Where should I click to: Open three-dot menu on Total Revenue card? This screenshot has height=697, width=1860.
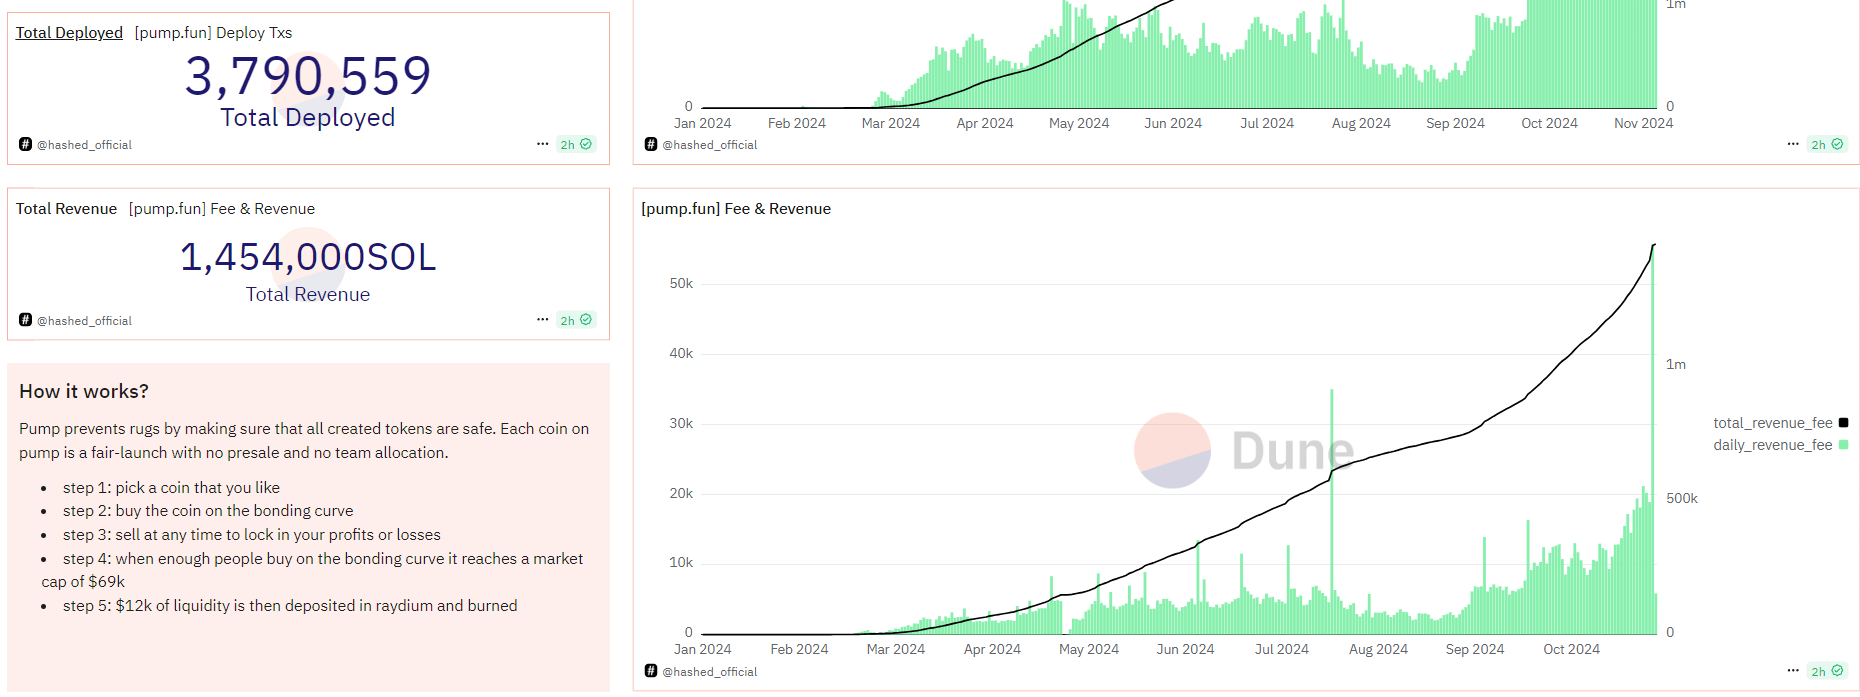click(542, 320)
